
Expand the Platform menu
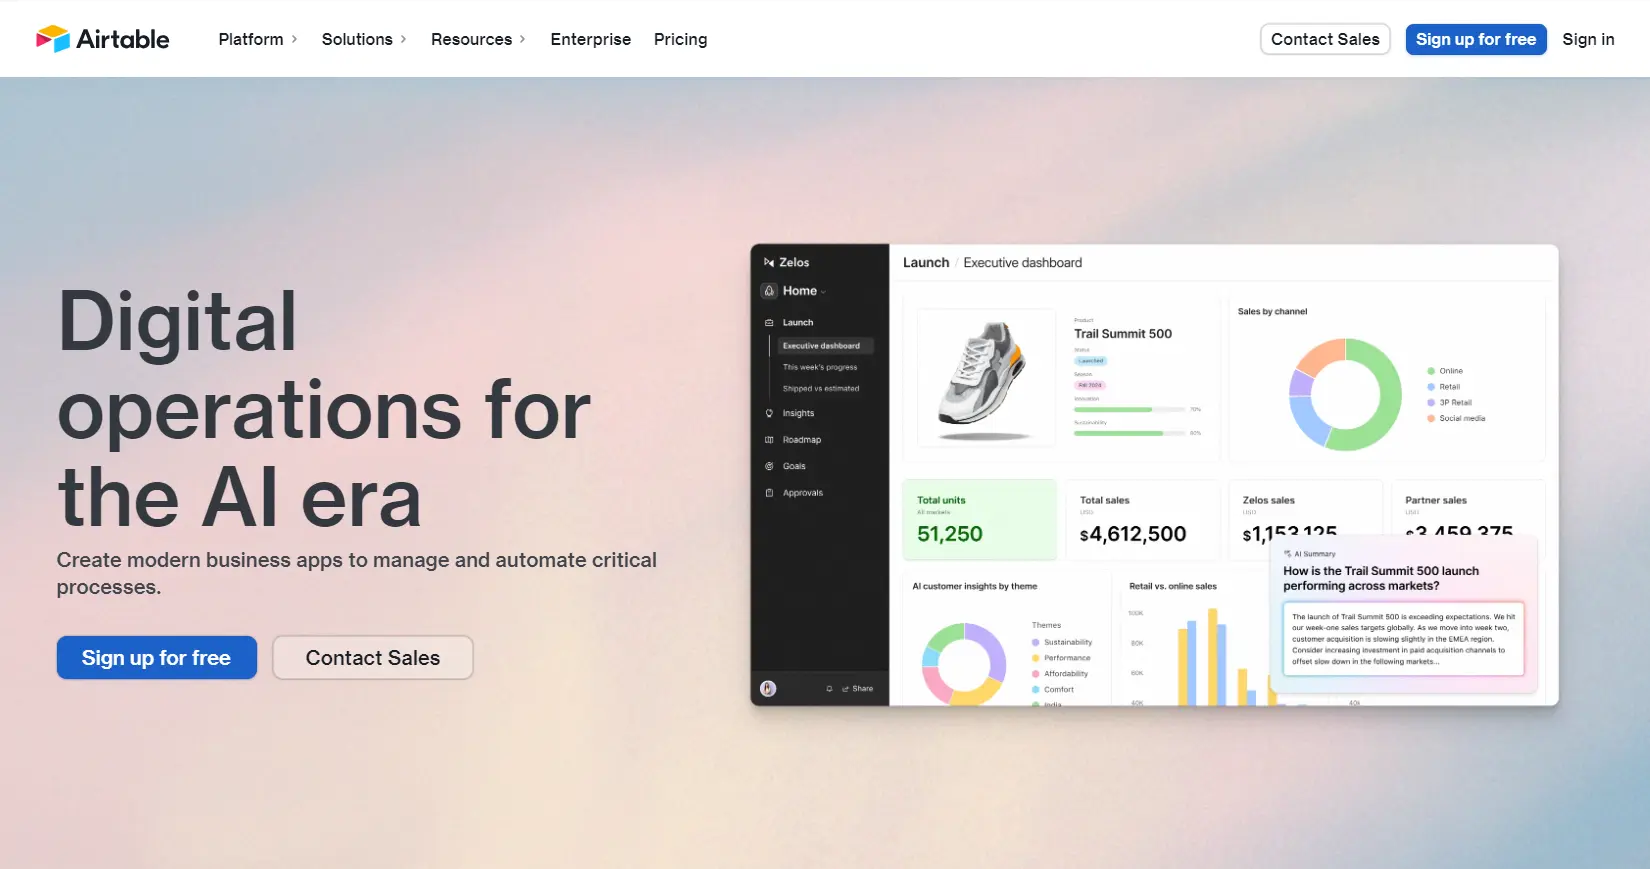point(258,39)
